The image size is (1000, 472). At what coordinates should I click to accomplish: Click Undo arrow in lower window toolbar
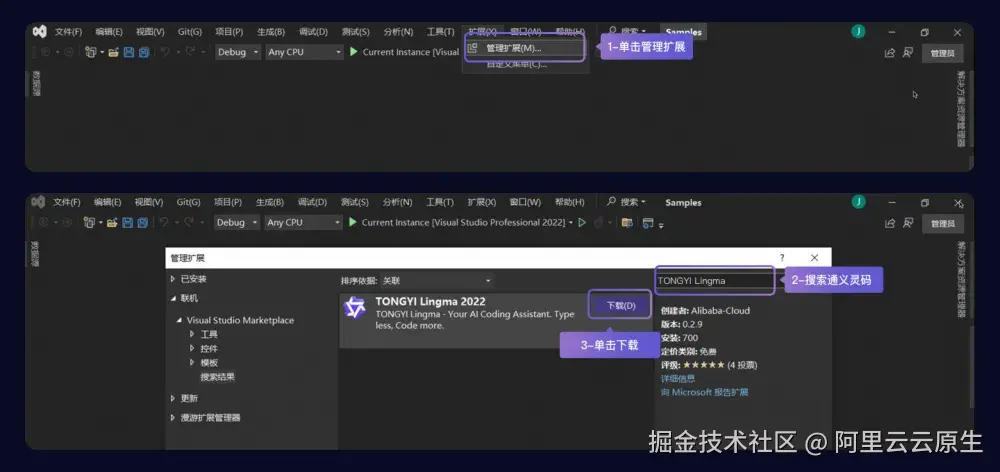(x=165, y=223)
